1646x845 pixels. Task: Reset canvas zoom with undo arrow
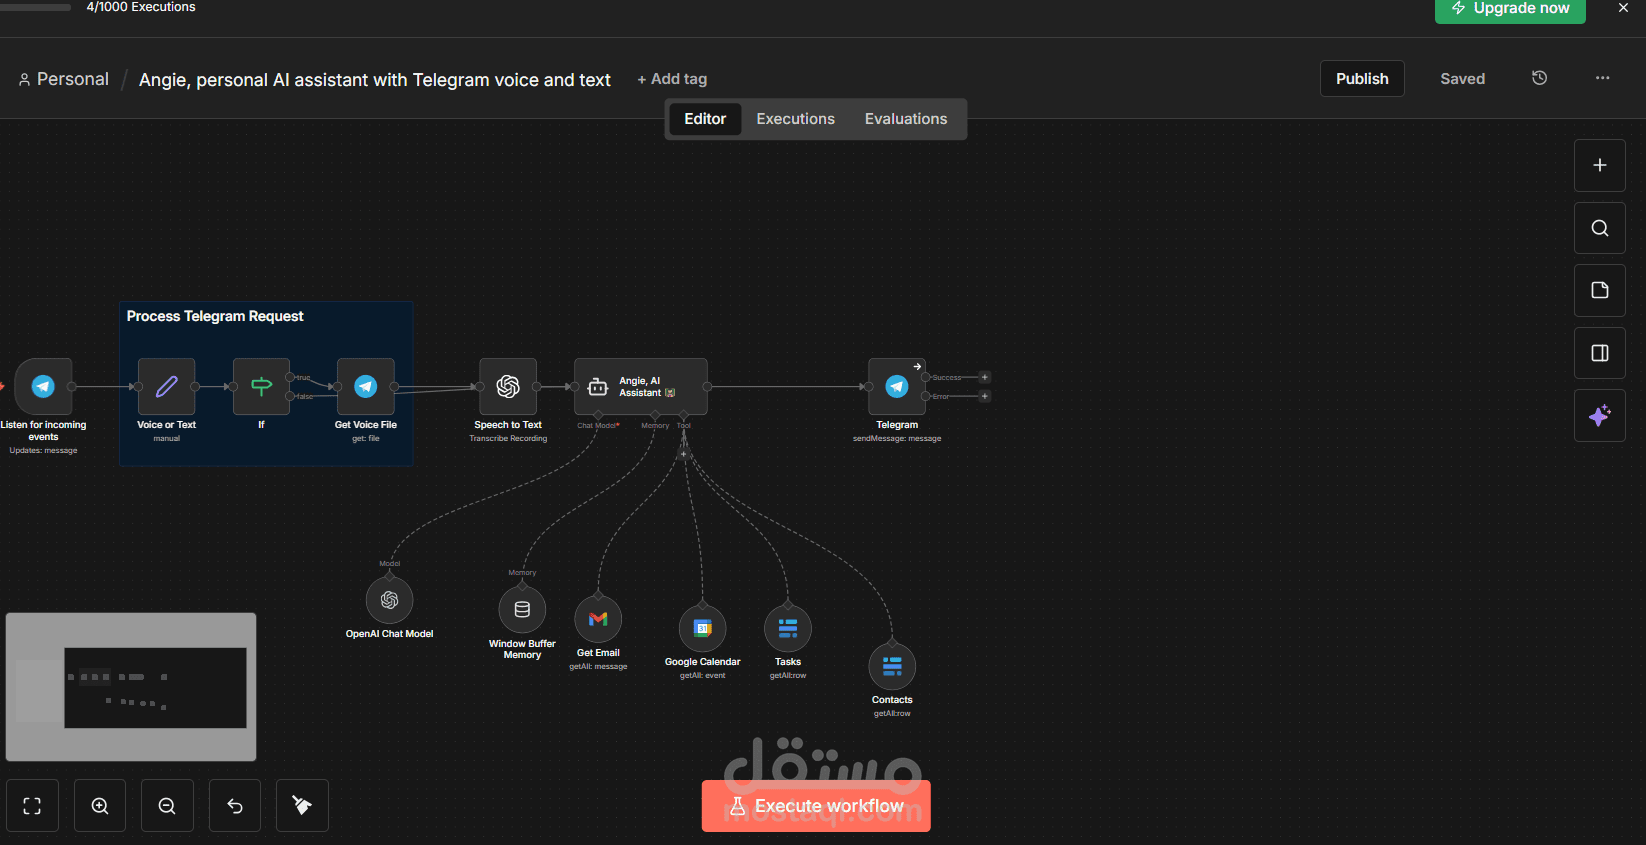[235, 806]
